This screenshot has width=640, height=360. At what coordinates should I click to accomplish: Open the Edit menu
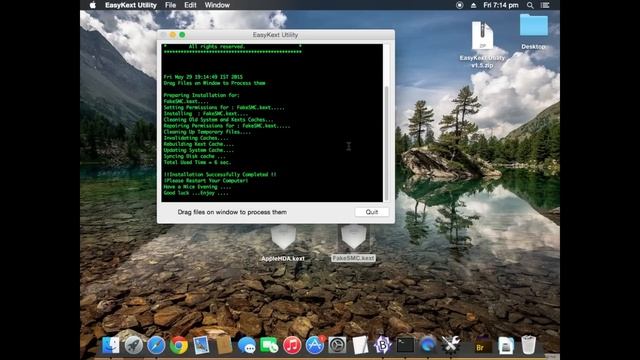tap(190, 5)
